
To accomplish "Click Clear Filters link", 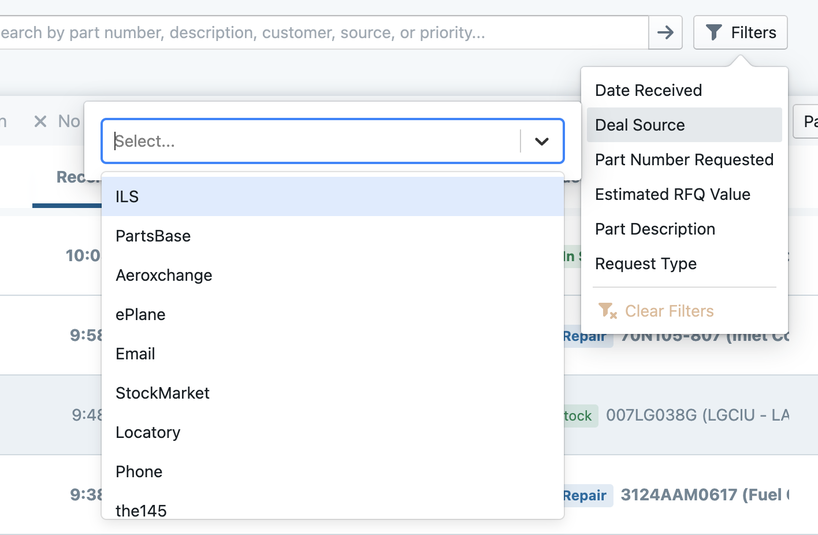I will tap(669, 311).
